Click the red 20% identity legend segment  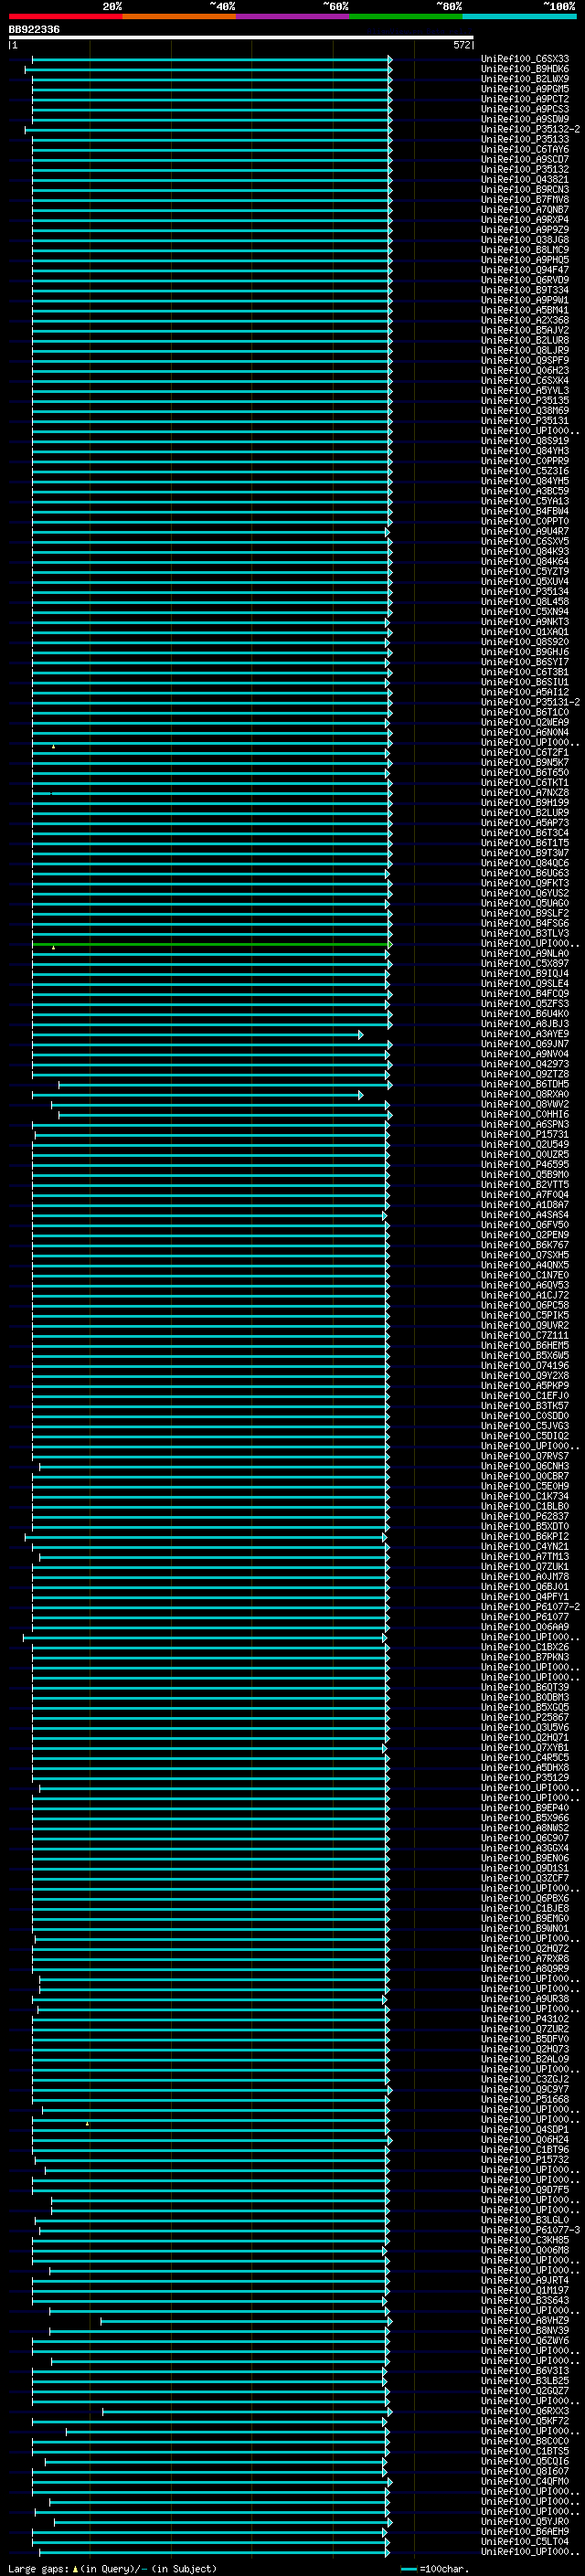[x=65, y=16]
